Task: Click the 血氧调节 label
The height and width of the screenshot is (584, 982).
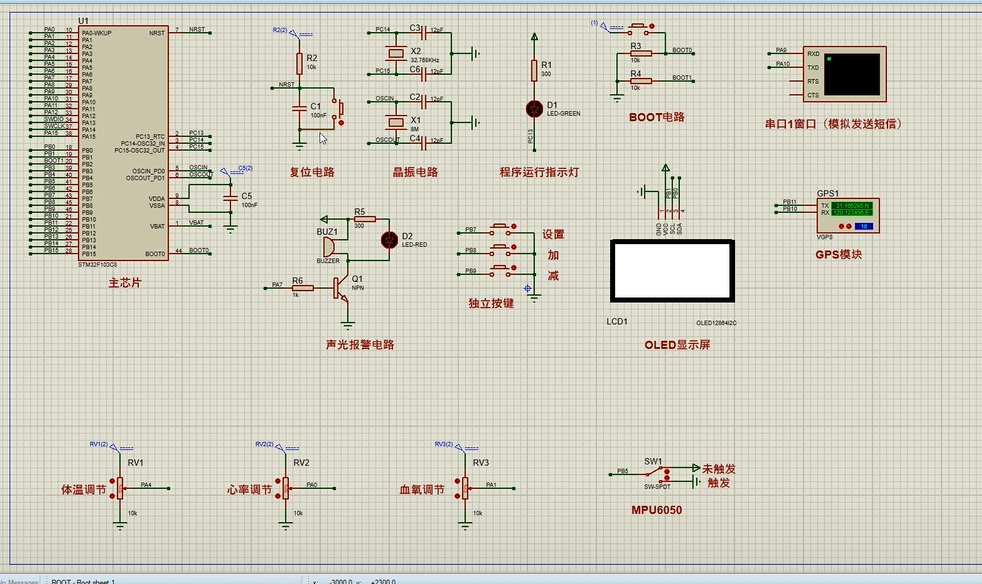Action: [x=422, y=489]
